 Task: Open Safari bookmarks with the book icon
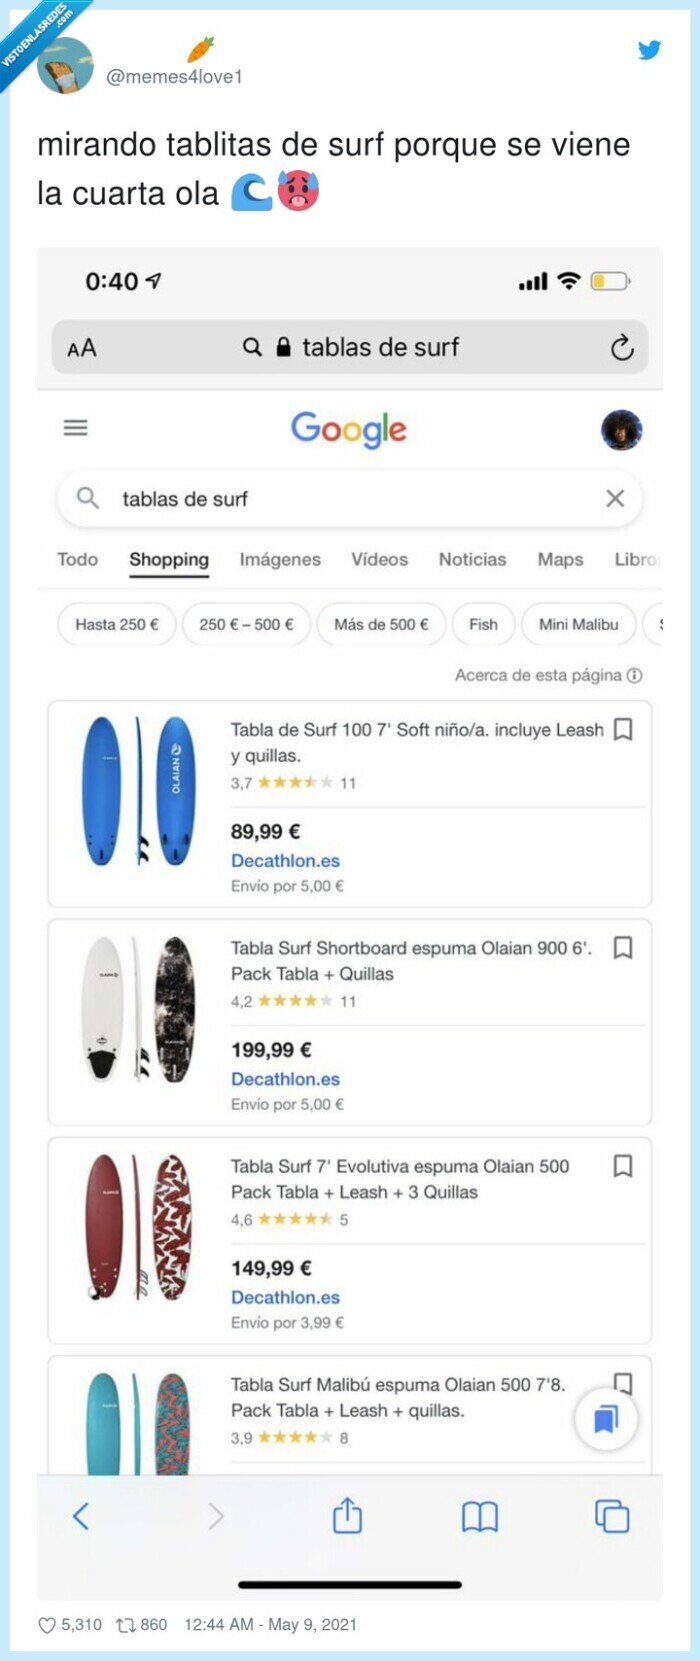pos(479,1516)
